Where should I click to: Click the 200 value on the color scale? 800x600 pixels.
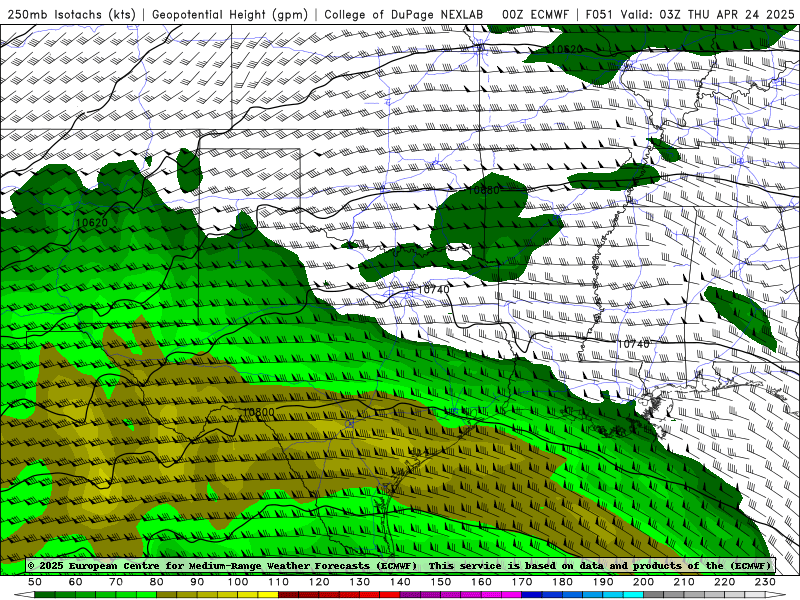pos(644,582)
